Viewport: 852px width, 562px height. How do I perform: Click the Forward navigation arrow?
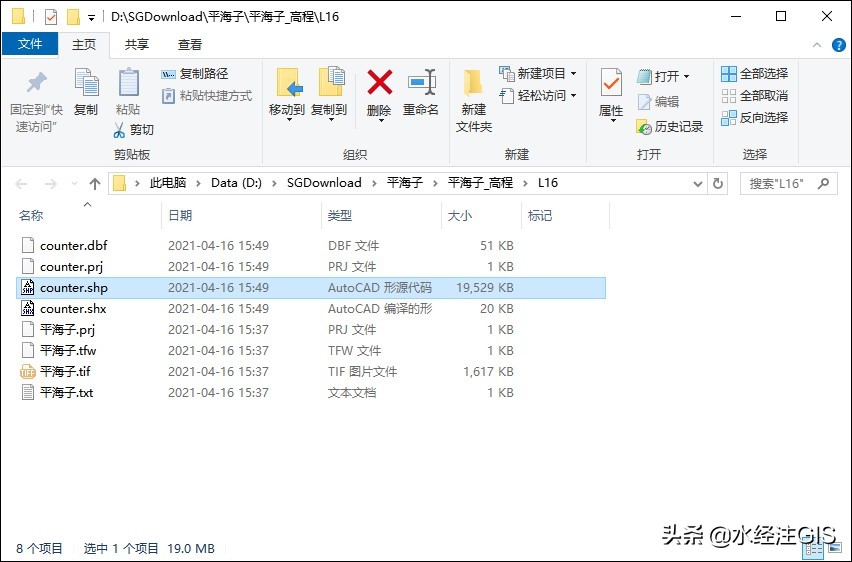tap(51, 184)
